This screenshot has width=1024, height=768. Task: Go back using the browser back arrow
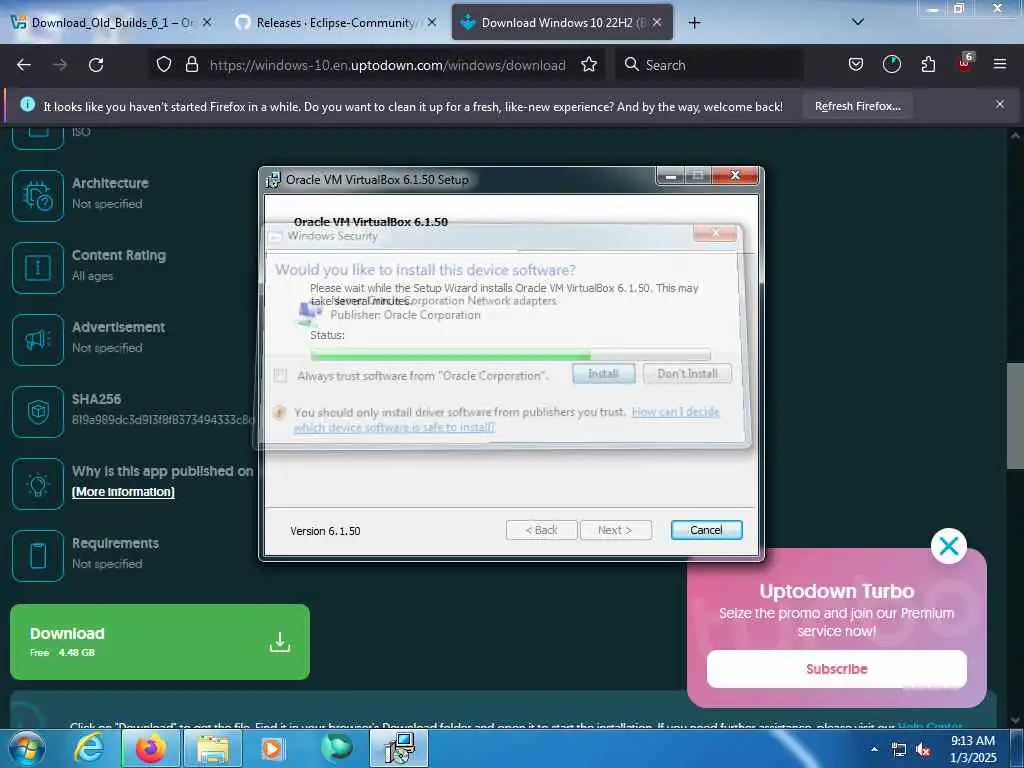click(x=24, y=65)
